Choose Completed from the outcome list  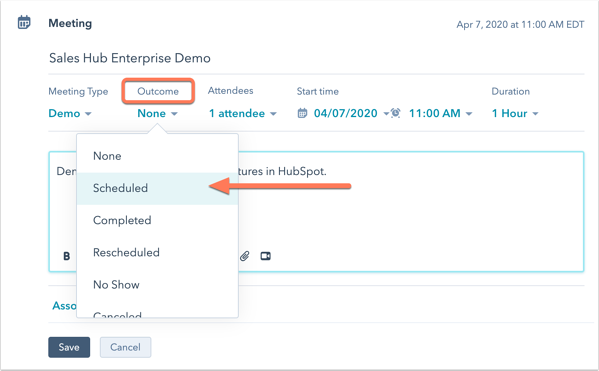click(x=157, y=220)
